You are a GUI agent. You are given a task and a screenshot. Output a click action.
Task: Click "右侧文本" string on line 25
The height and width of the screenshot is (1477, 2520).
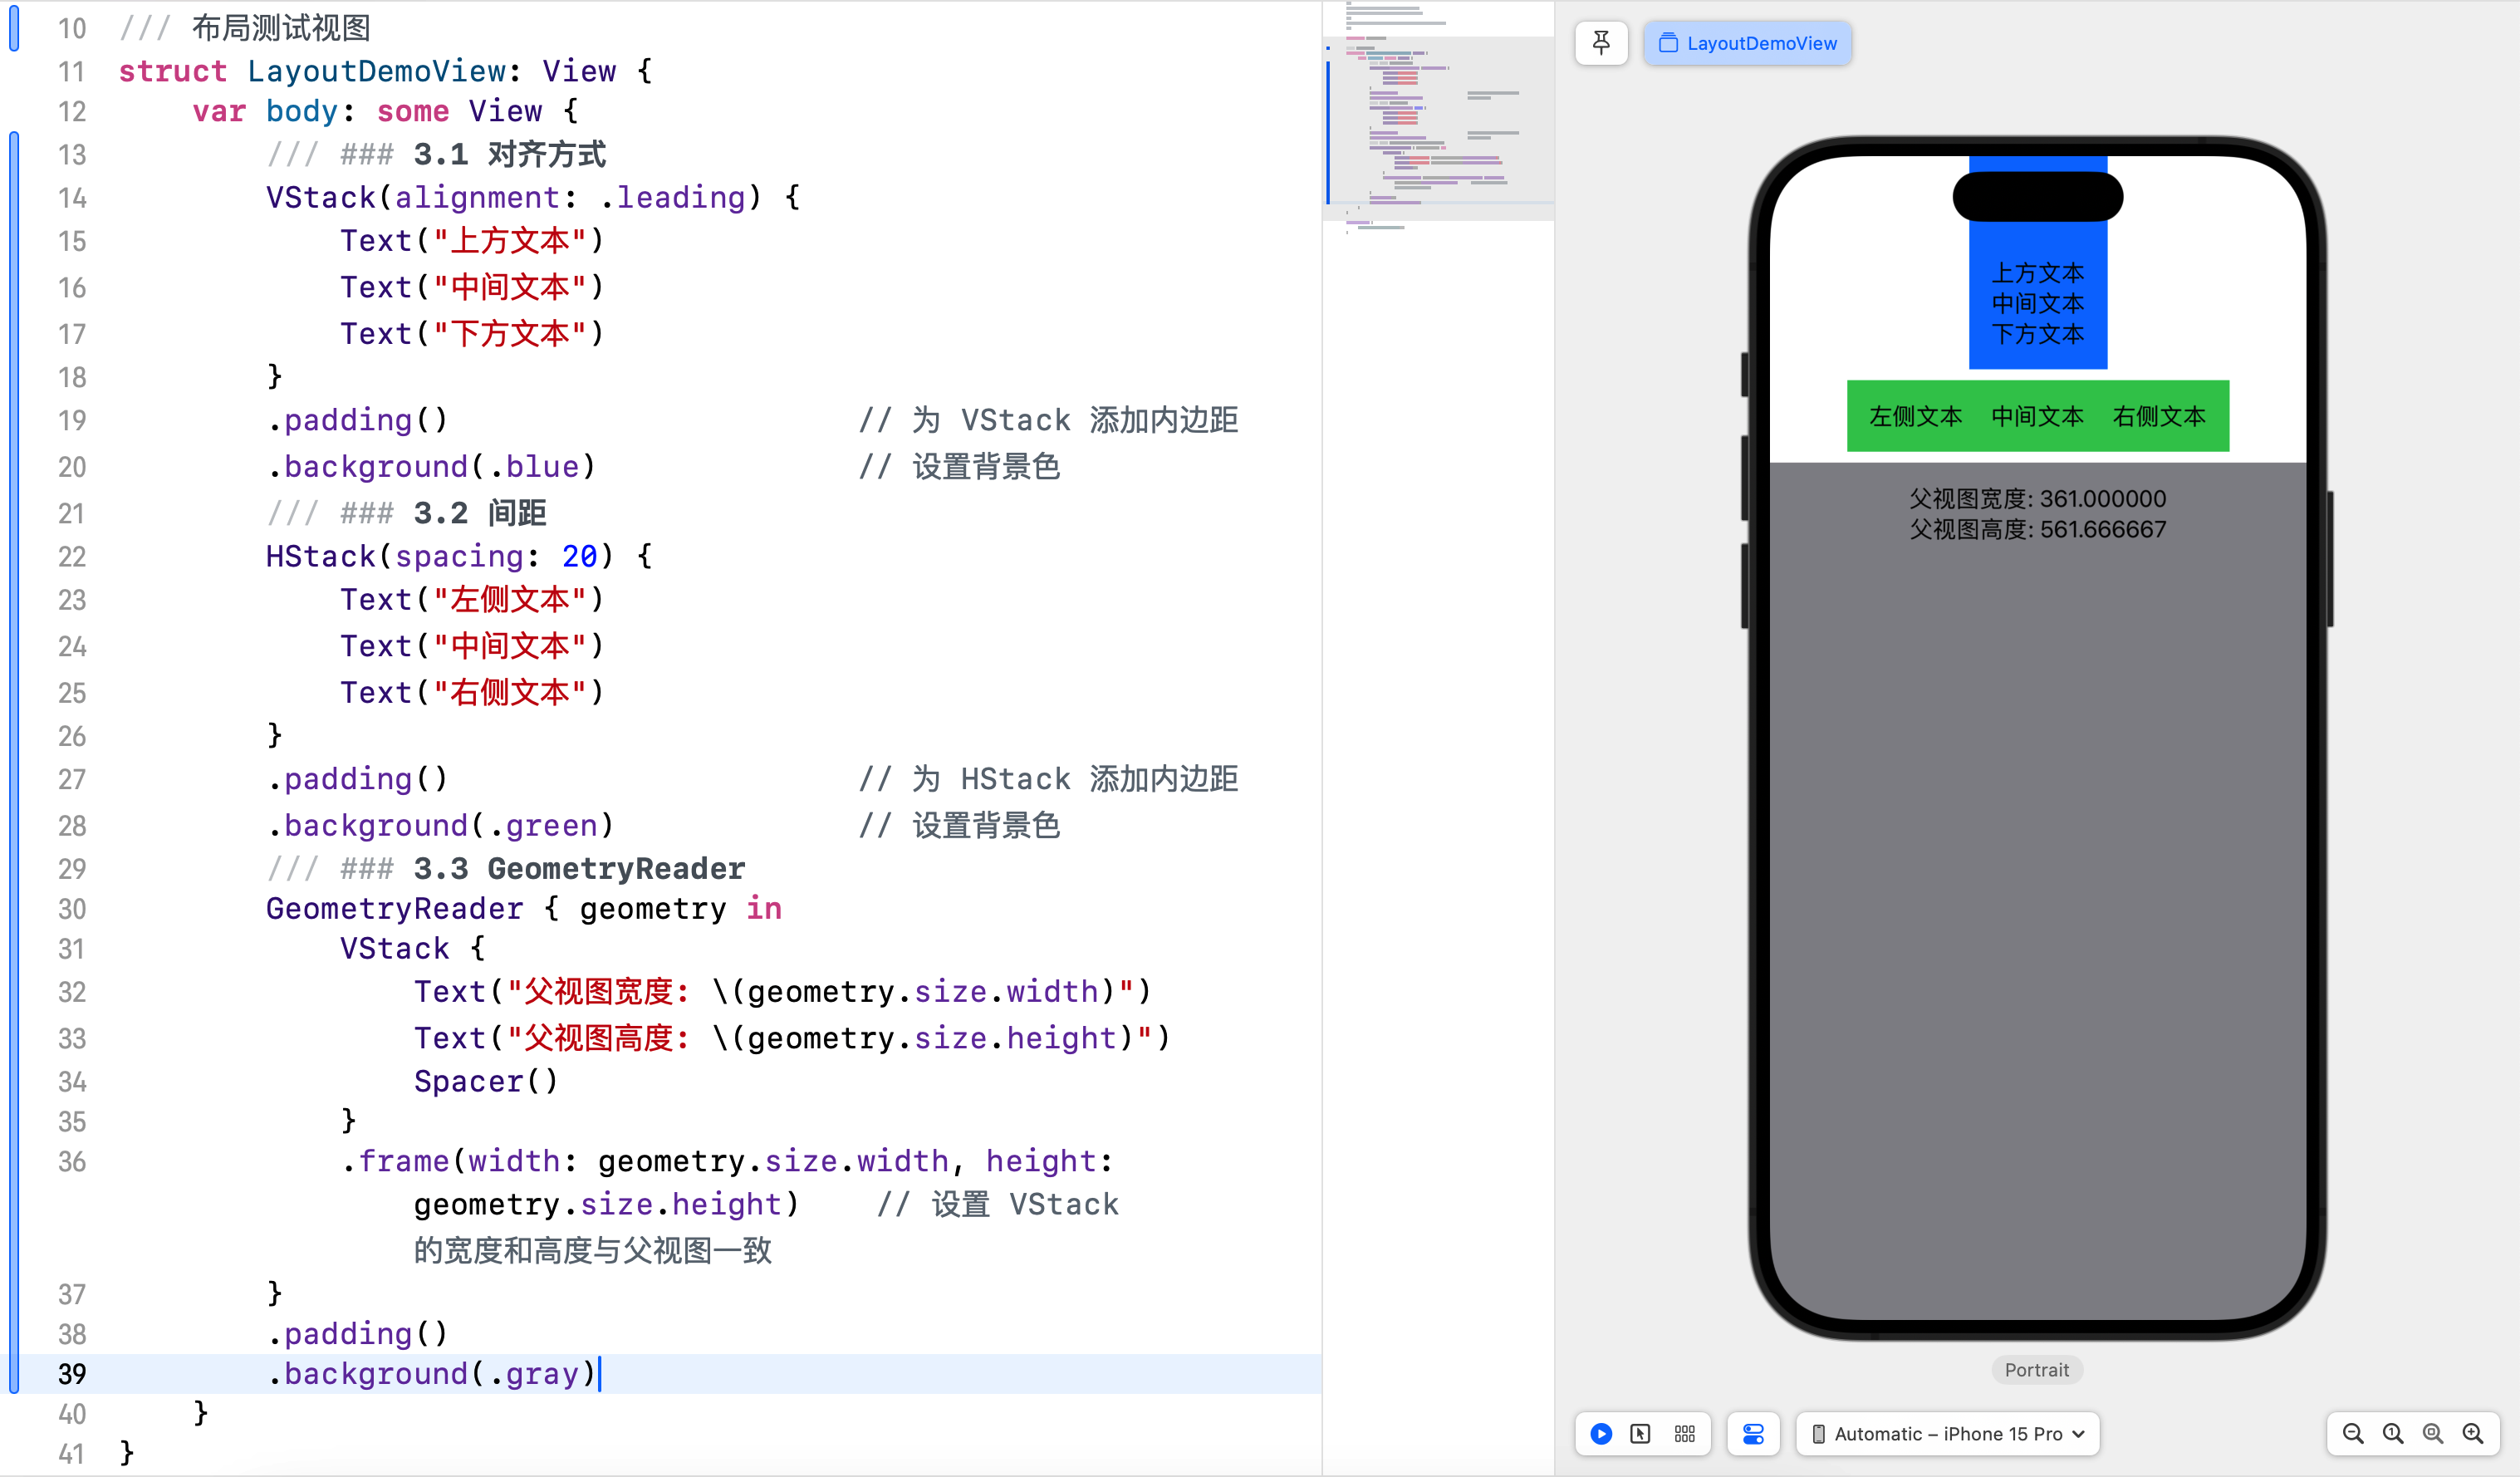(x=510, y=692)
